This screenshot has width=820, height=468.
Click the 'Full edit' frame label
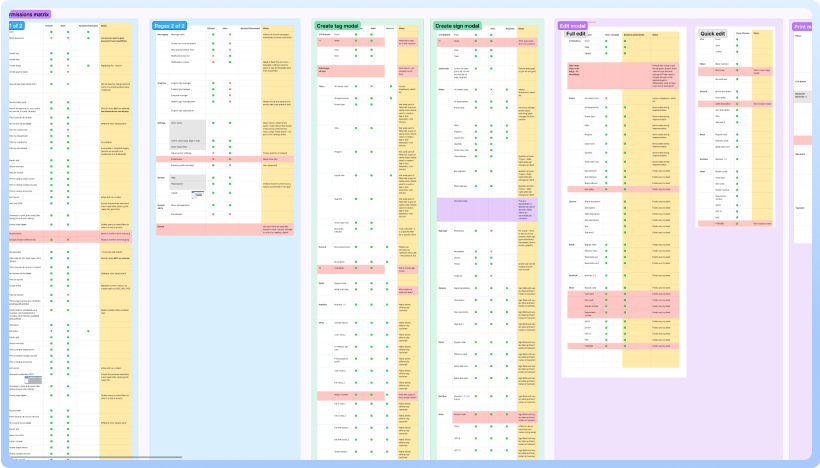576,33
